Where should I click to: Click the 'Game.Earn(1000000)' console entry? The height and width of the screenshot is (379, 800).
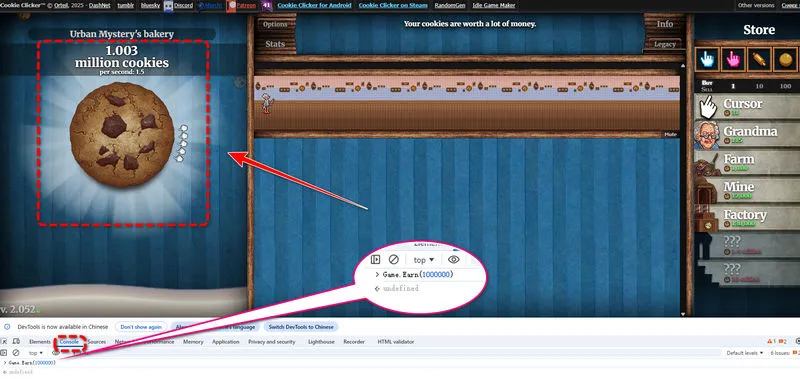(x=32, y=363)
